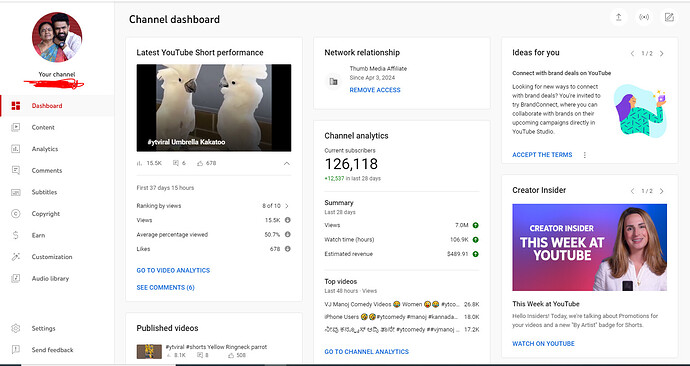Screen dimensions: 690x366
Task: Go to previous card in Ideas for you
Action: tap(632, 54)
